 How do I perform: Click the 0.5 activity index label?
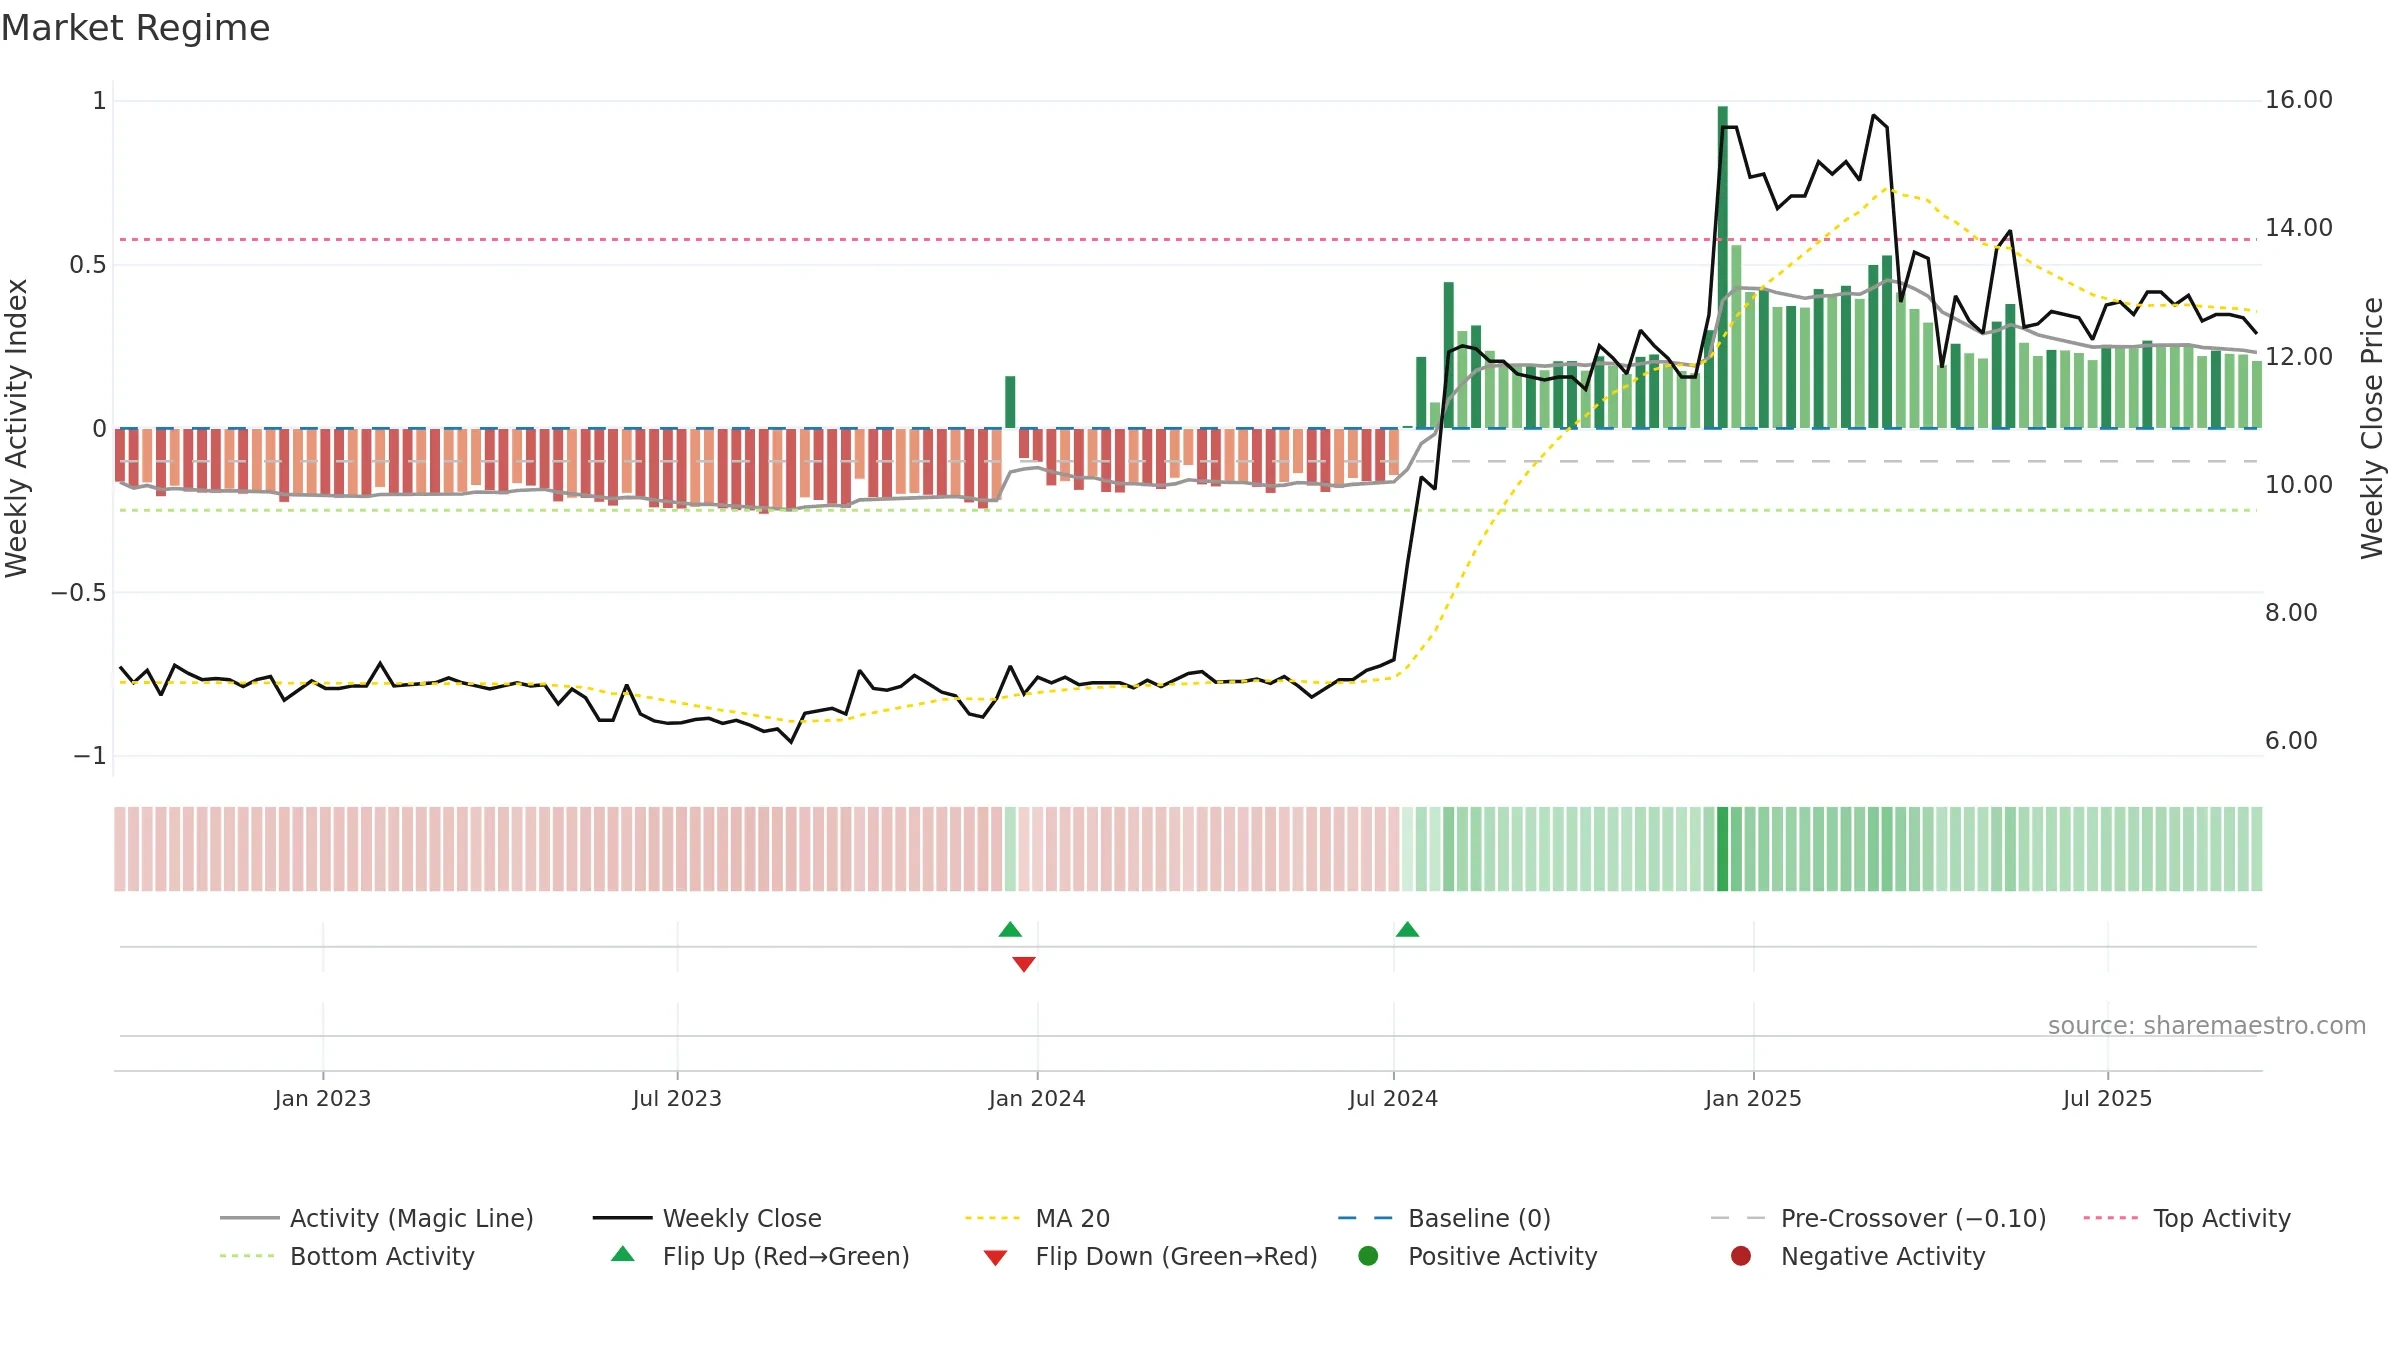tap(87, 265)
